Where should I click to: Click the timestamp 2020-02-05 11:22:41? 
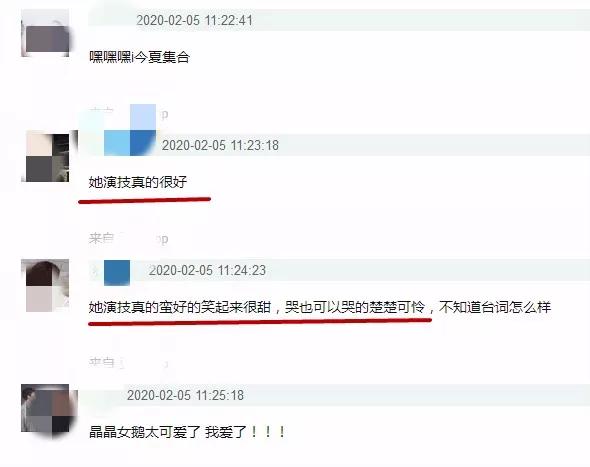click(194, 20)
